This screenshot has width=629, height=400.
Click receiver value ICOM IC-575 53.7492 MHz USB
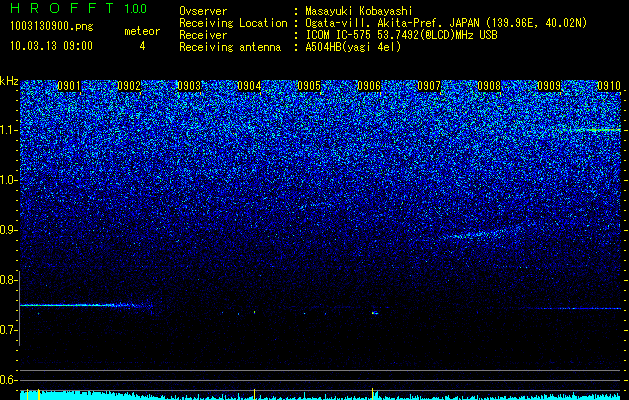(x=401, y=35)
